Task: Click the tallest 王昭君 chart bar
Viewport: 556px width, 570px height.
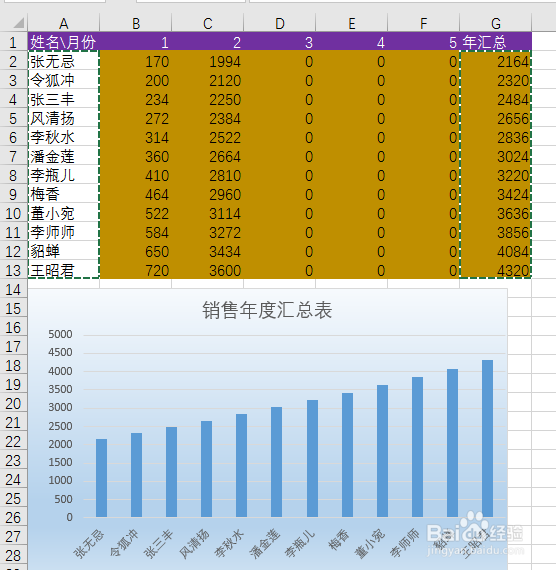Action: pos(487,438)
